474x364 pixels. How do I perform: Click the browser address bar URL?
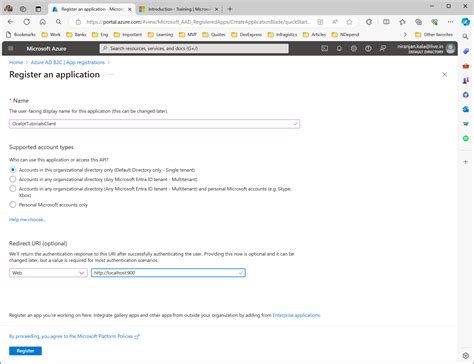198,22
